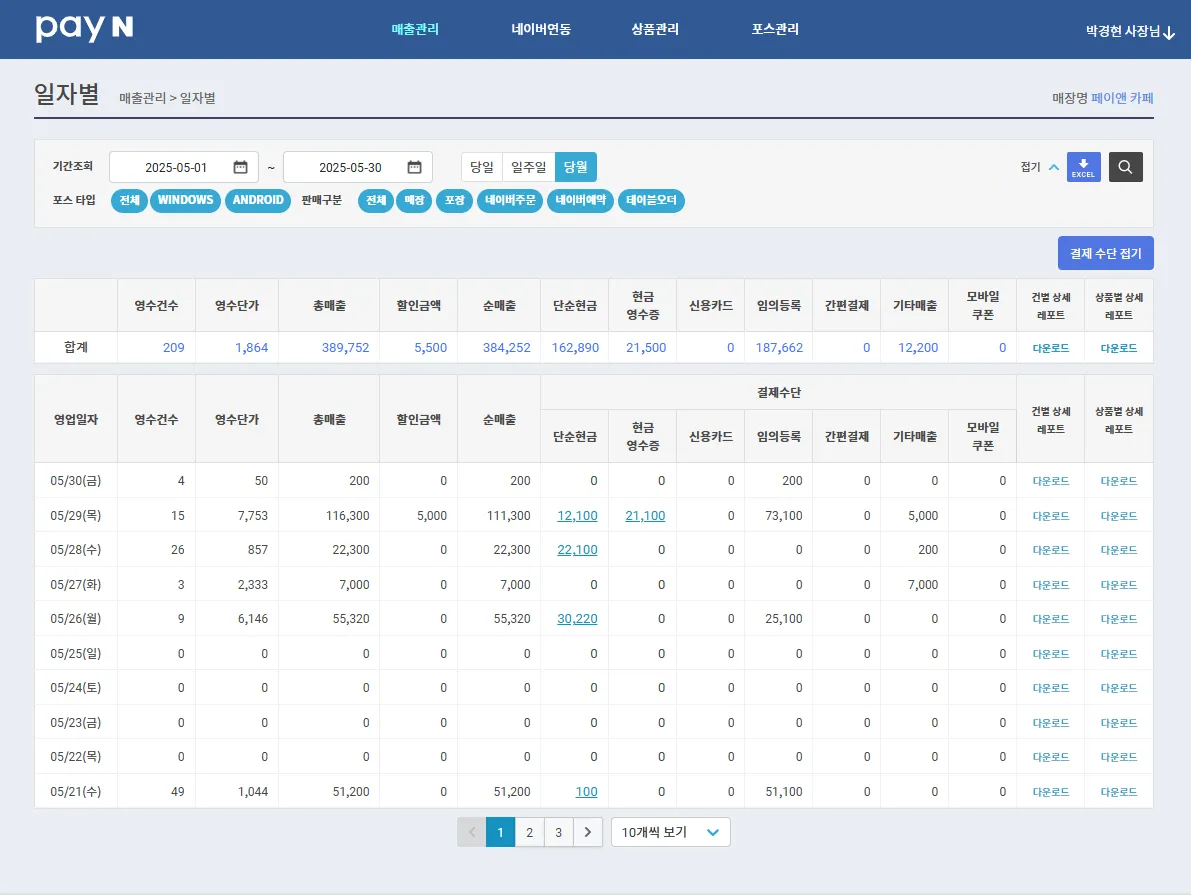The image size is (1191, 895).
Task: Click the start date field 2025-05-01
Action: [176, 167]
